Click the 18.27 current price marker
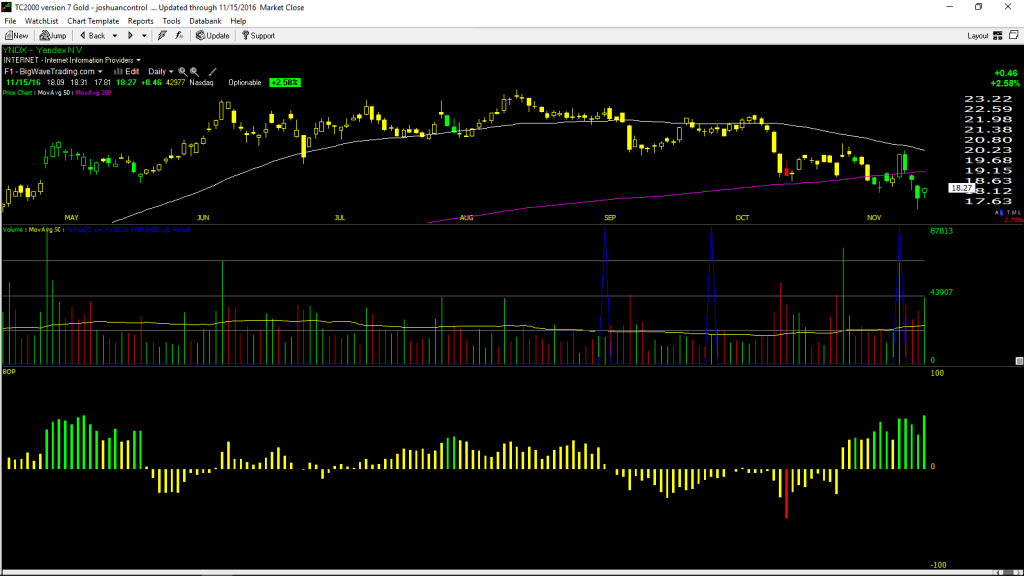The width and height of the screenshot is (1024, 576). 961,188
